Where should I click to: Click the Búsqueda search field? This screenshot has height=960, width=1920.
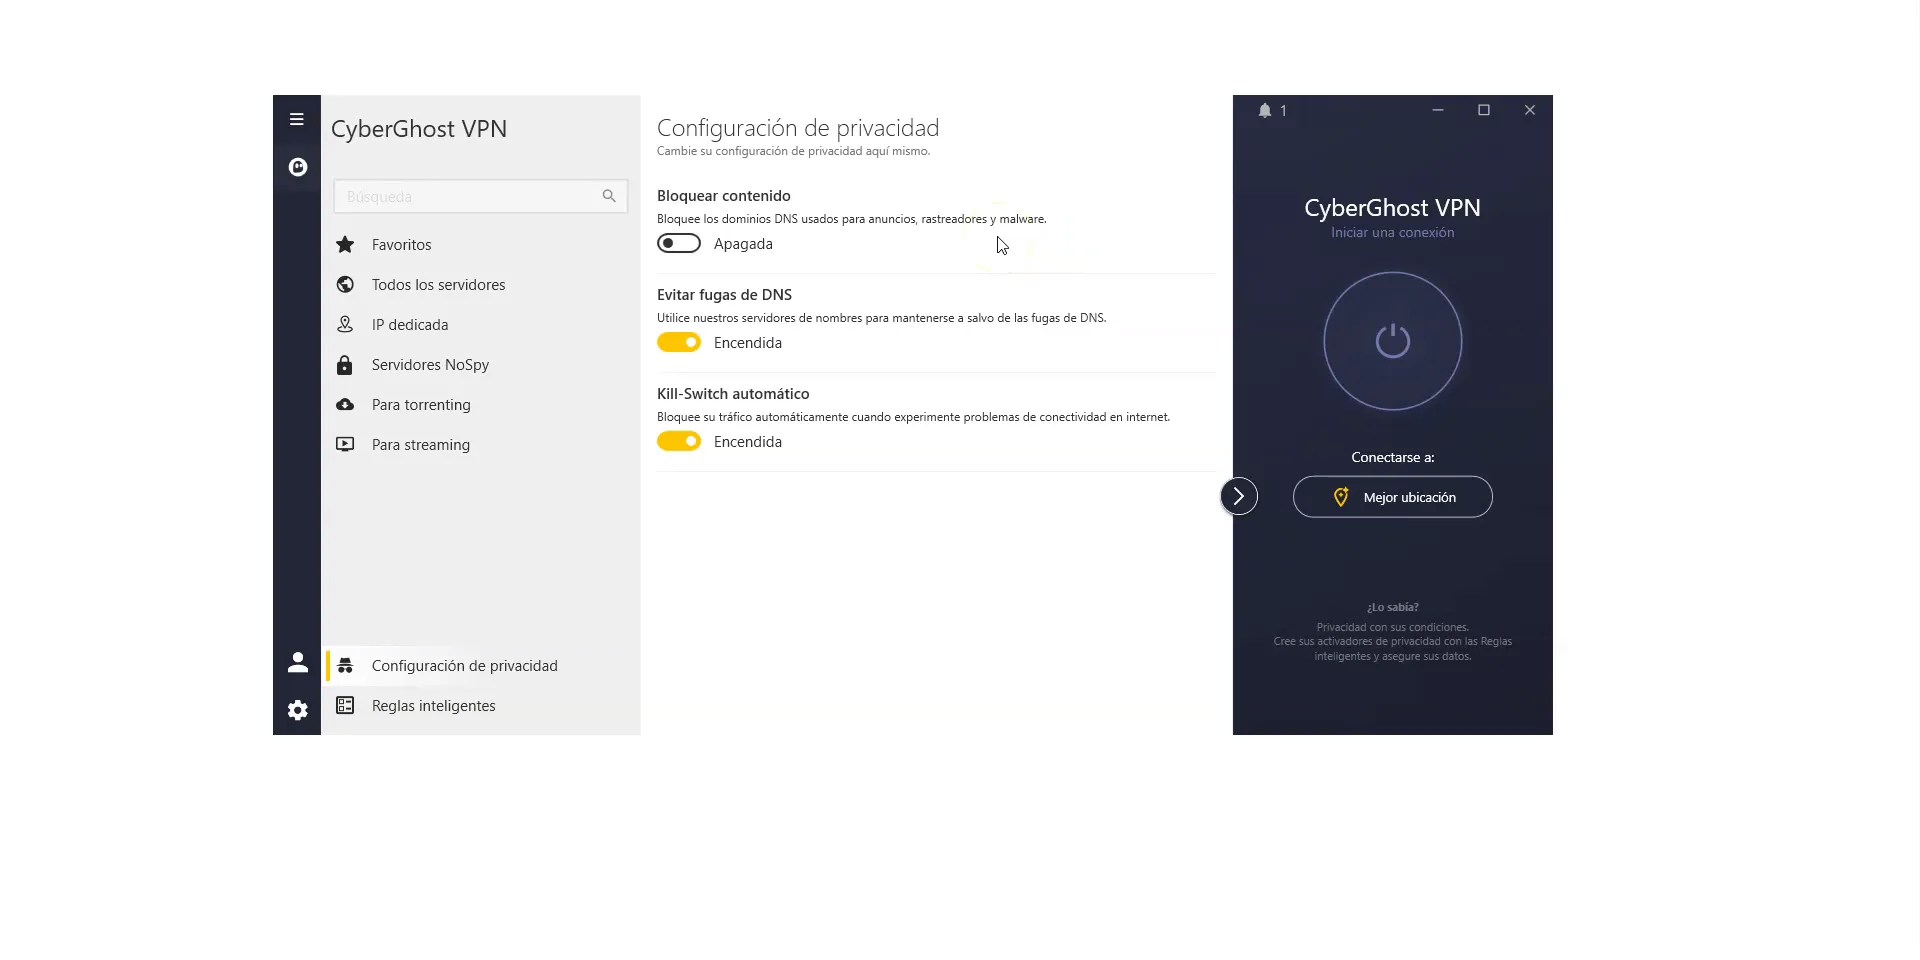(x=480, y=196)
